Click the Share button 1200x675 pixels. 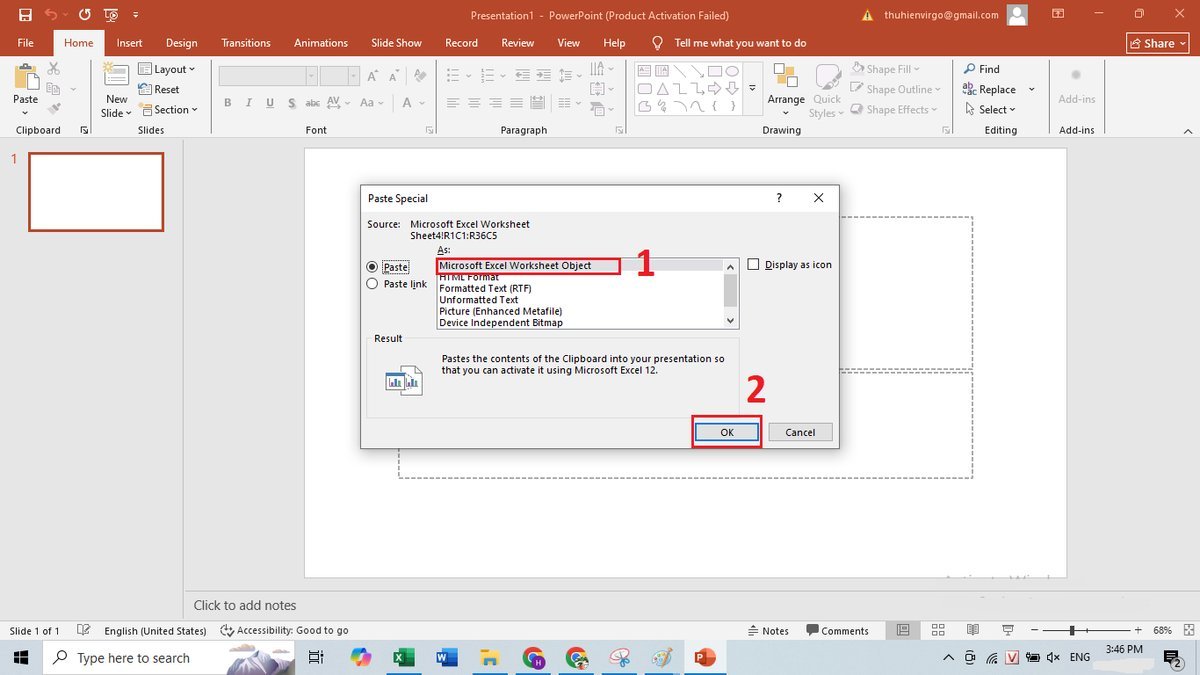1158,43
